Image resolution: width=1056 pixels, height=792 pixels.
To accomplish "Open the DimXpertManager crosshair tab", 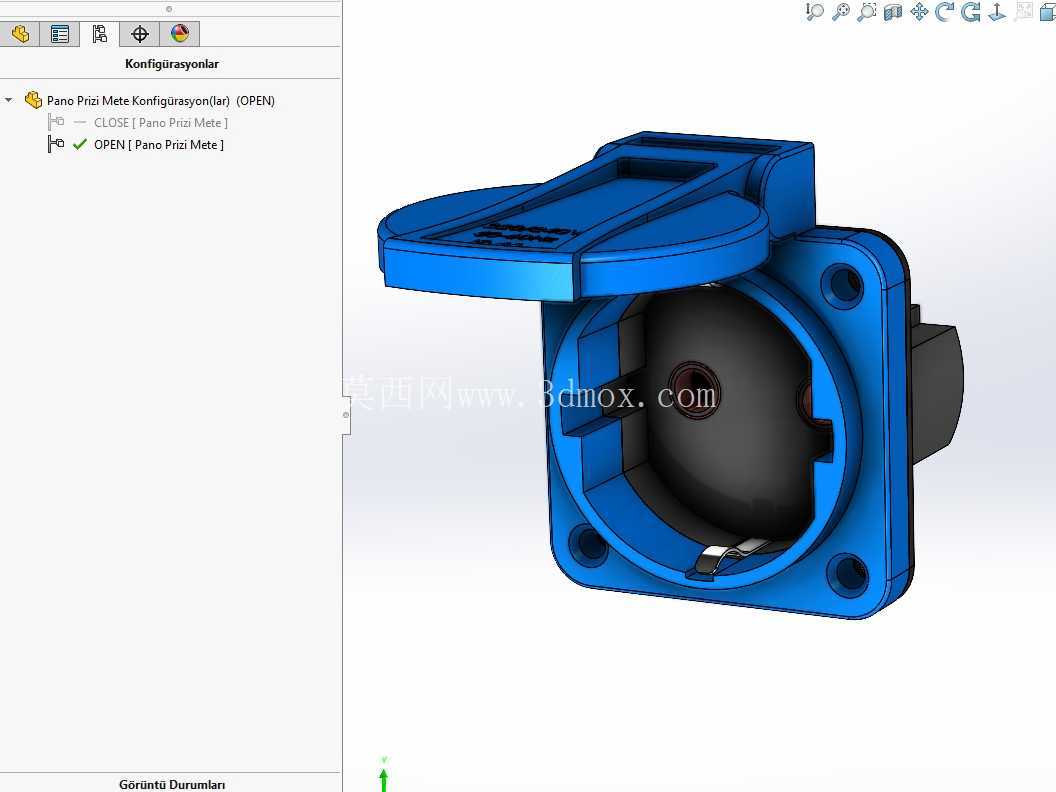I will (139, 34).
